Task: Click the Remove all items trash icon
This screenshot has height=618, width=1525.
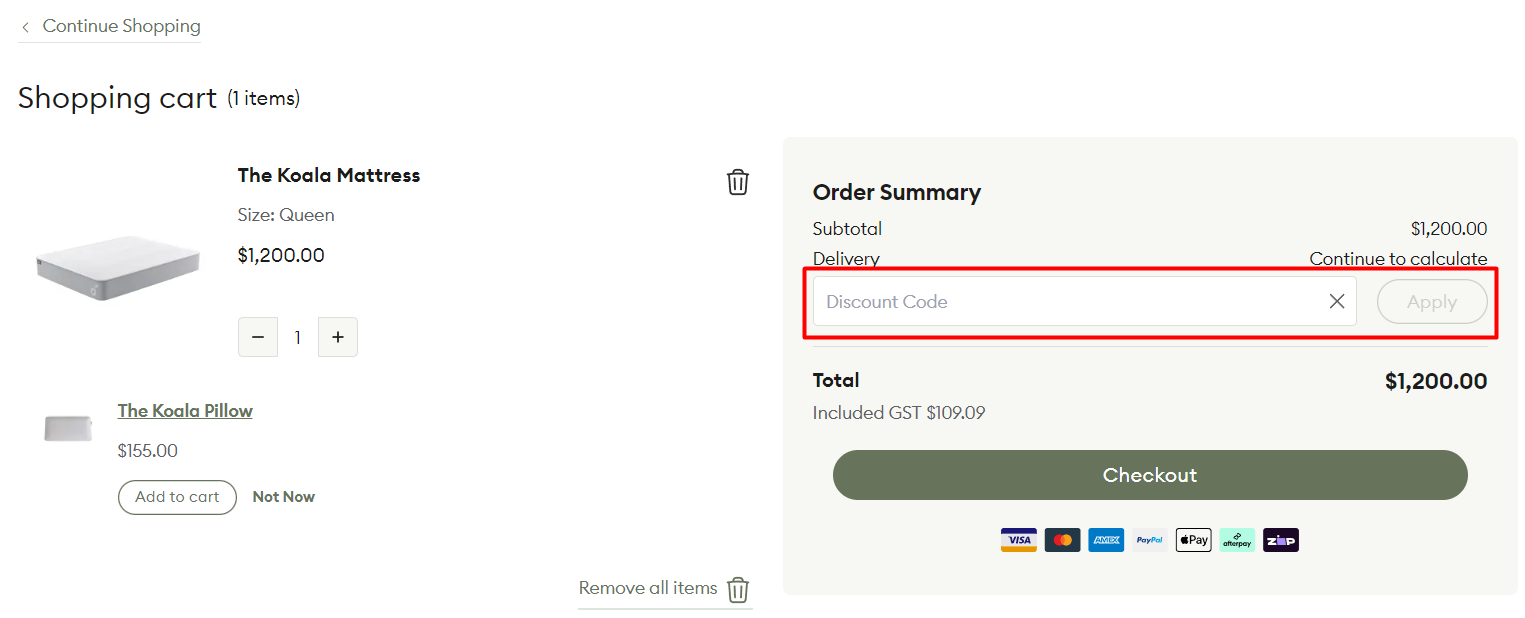Action: 738,590
